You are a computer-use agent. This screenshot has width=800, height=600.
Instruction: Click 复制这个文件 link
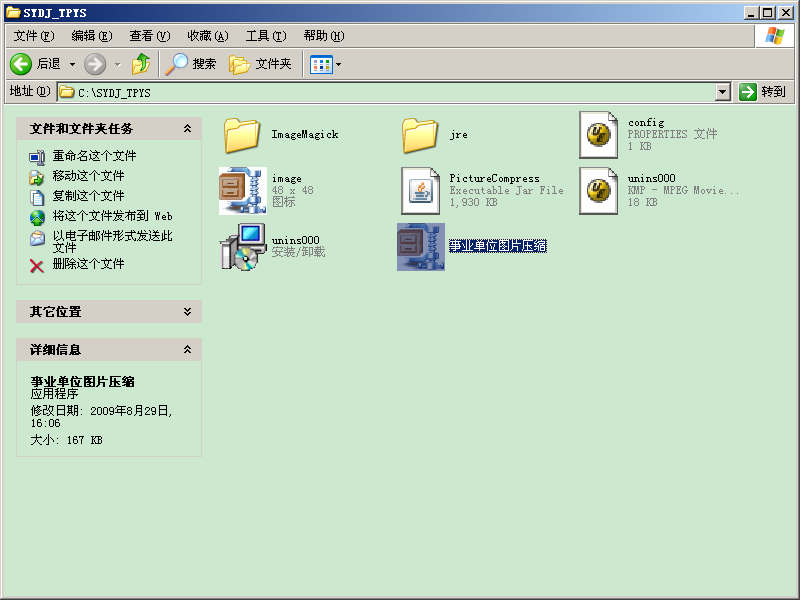click(x=88, y=196)
